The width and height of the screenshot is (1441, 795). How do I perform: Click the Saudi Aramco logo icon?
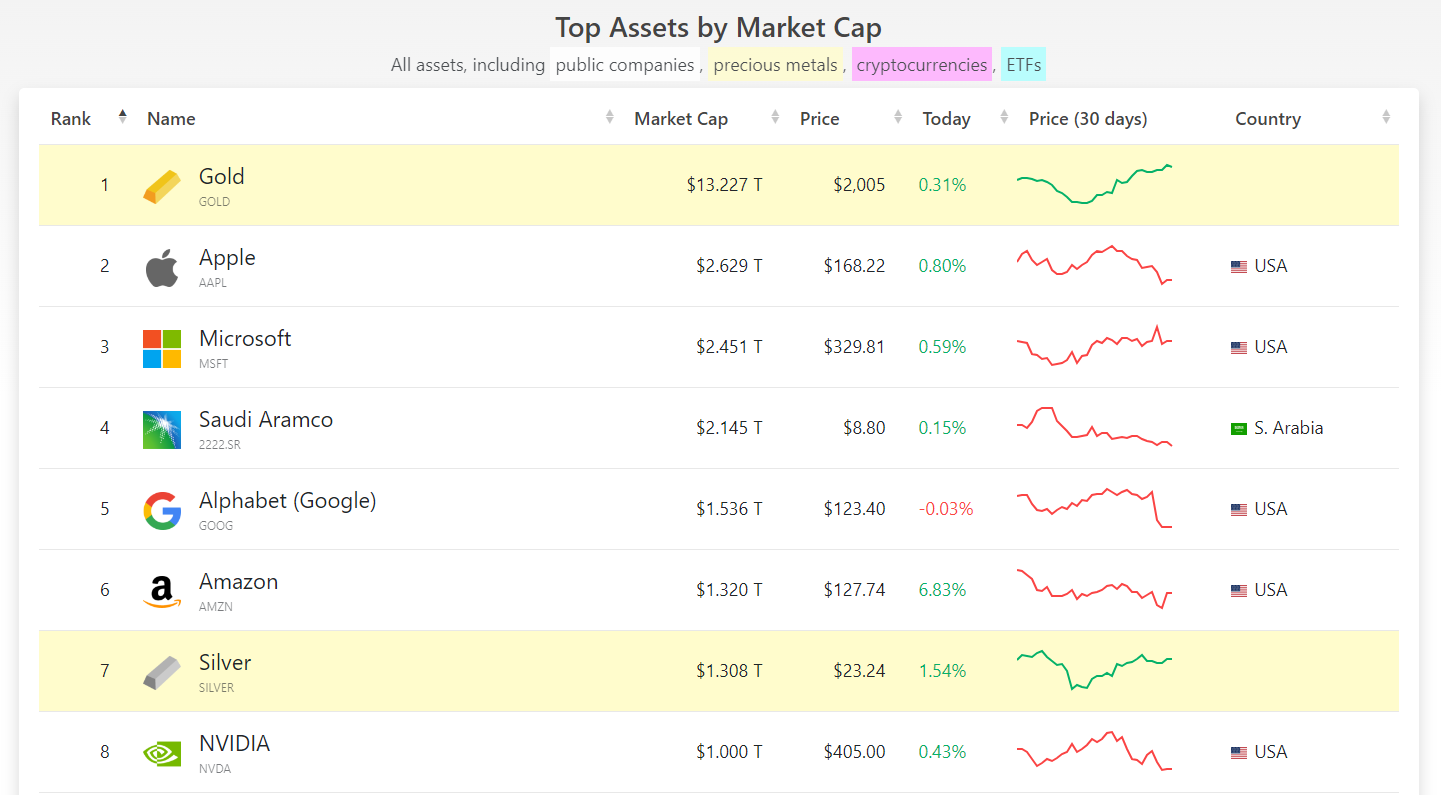(x=162, y=429)
